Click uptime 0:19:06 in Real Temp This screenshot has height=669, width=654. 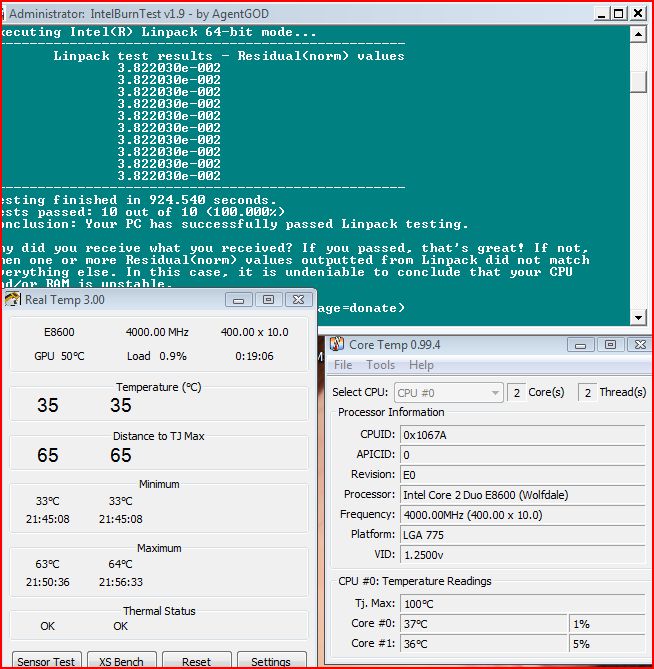pyautogui.click(x=254, y=356)
